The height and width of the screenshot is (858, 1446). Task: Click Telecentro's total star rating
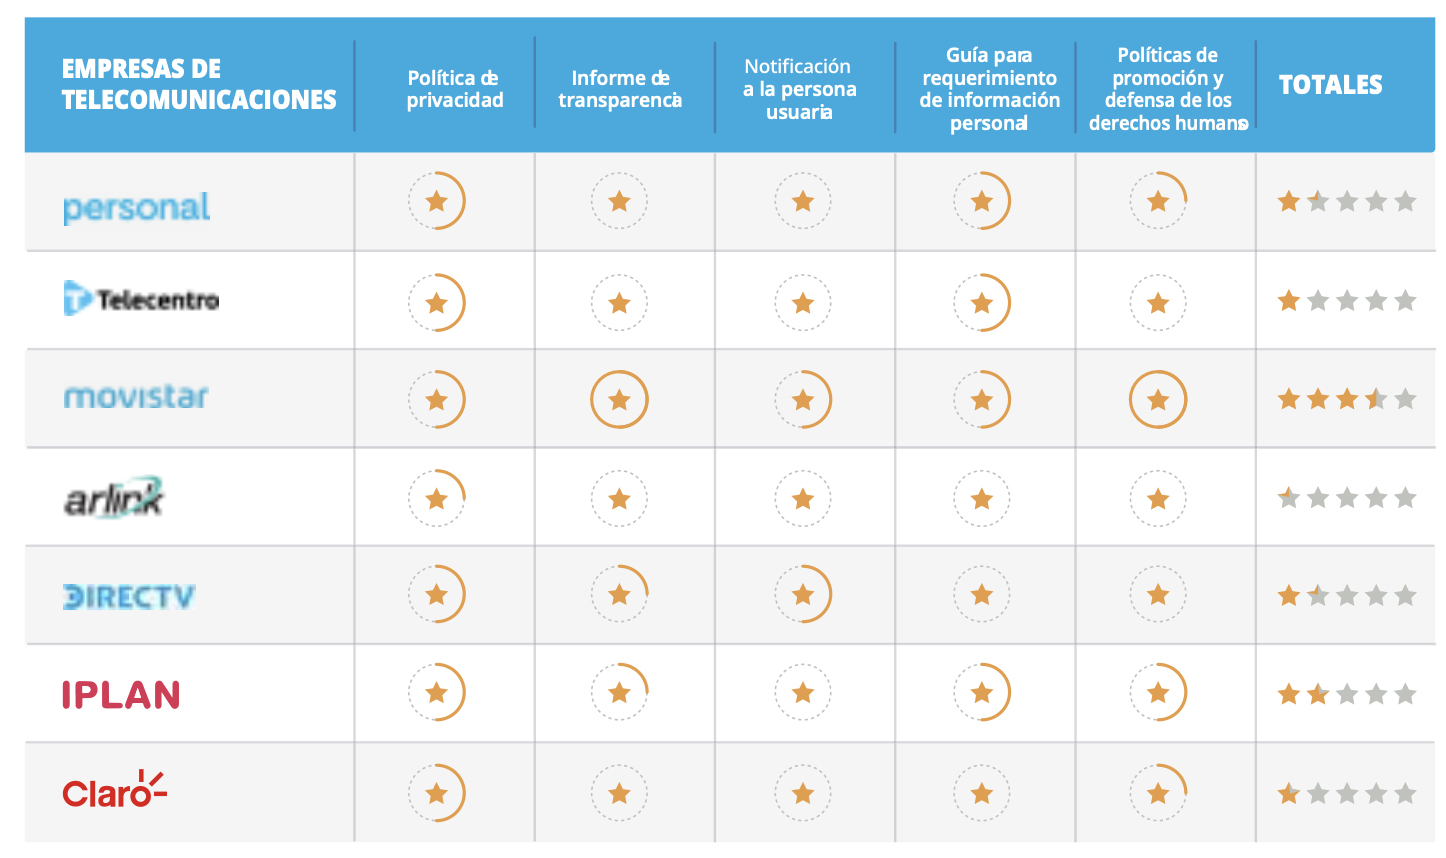[x=1346, y=301]
